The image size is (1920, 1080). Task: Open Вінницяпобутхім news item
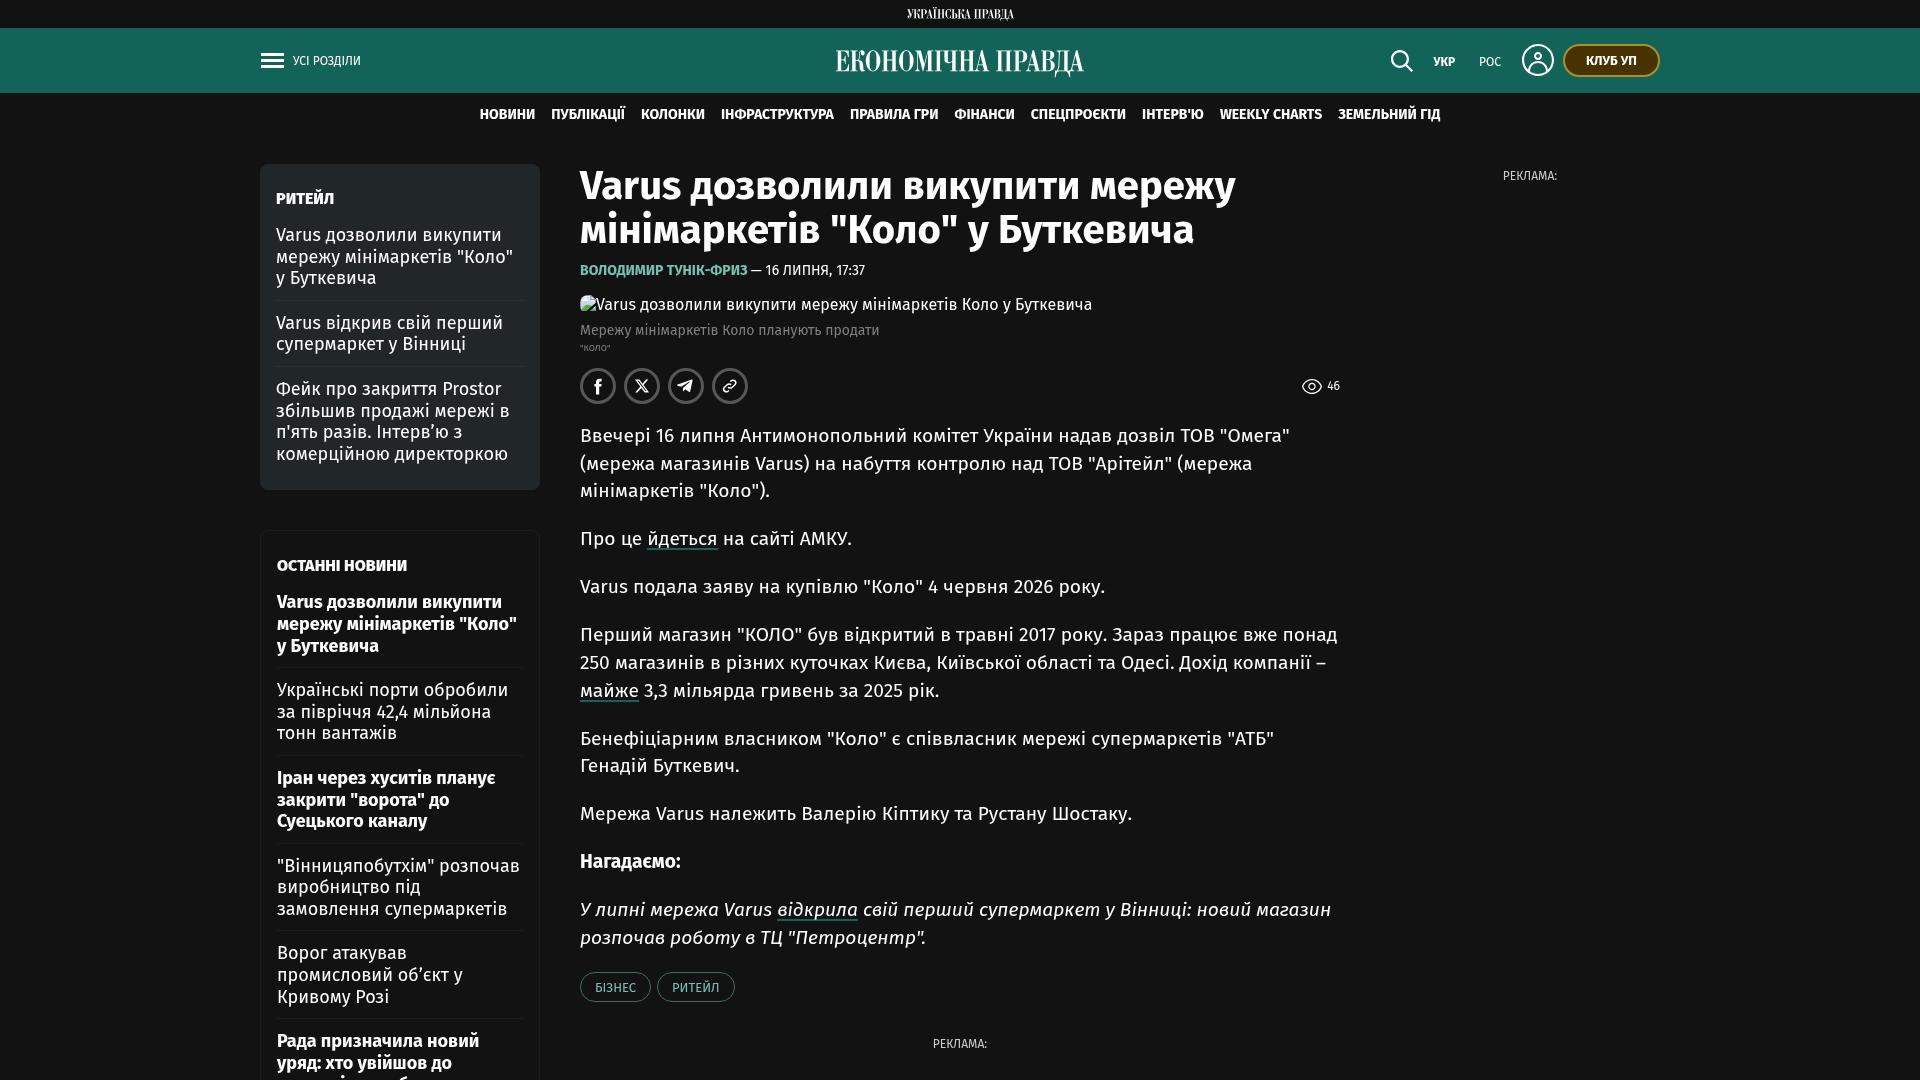(x=398, y=887)
